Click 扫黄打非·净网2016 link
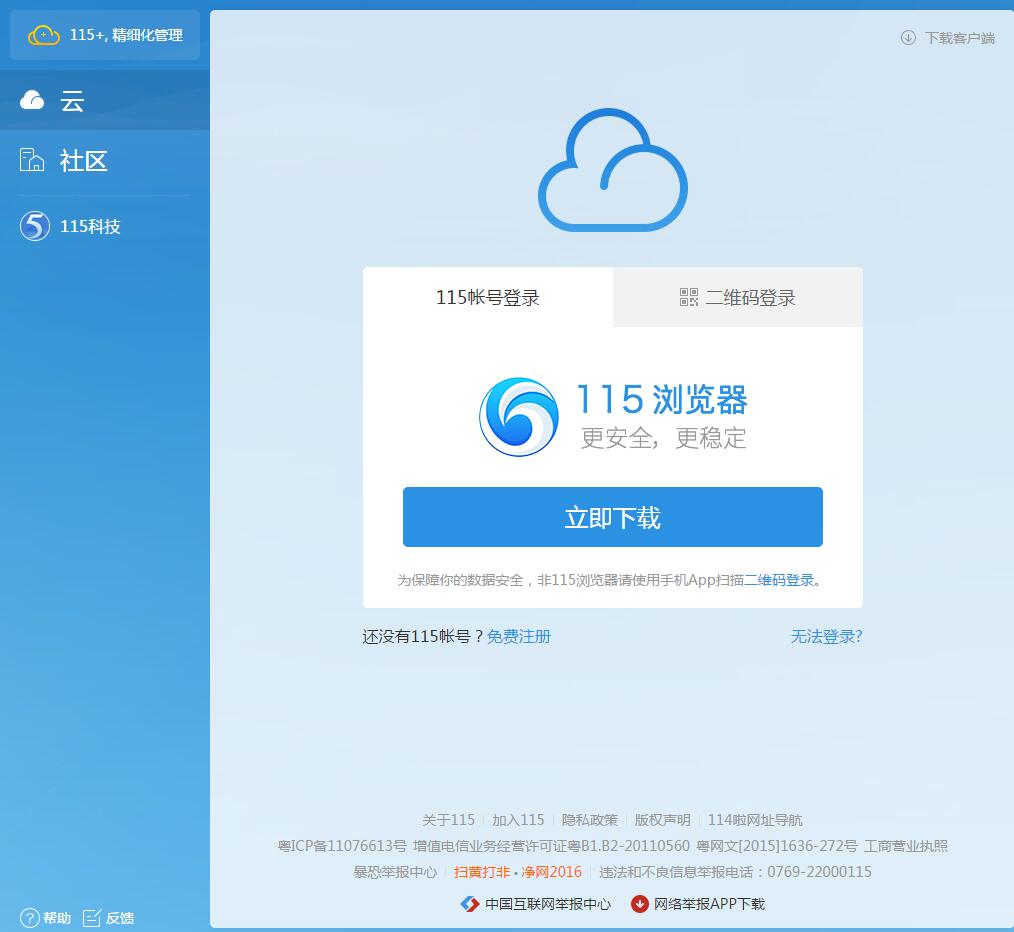This screenshot has width=1014, height=932. pos(518,872)
